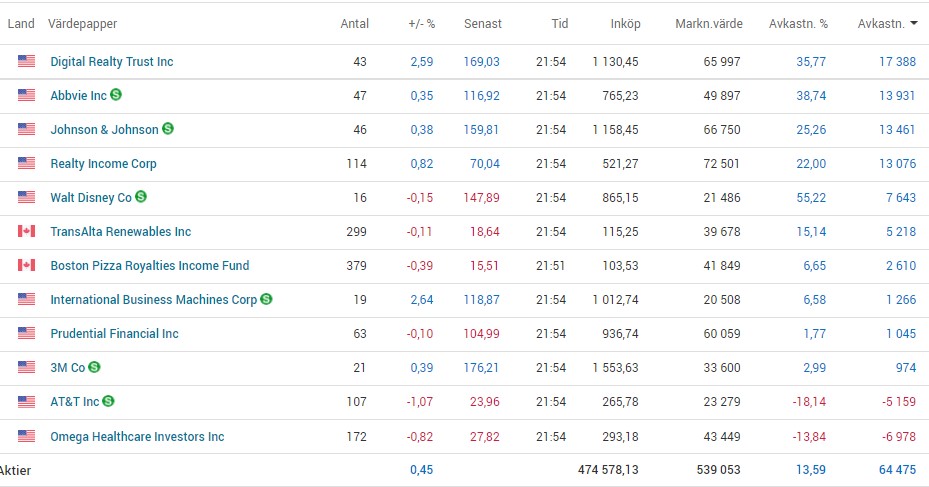Open the Prudential Financial Inc link
Image resolution: width=929 pixels, height=487 pixels.
pos(114,333)
